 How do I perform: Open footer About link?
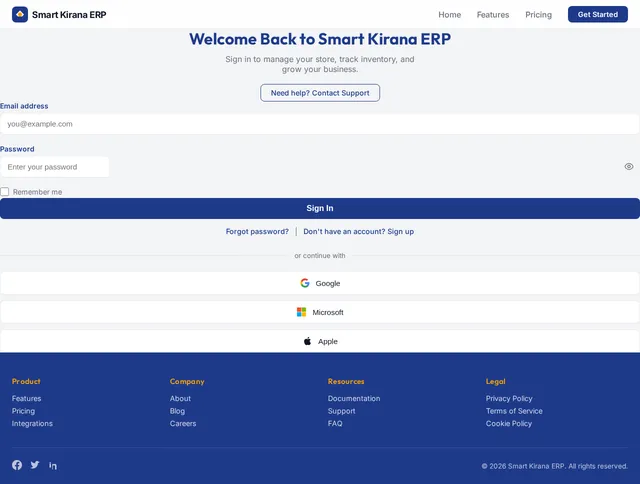pos(180,398)
